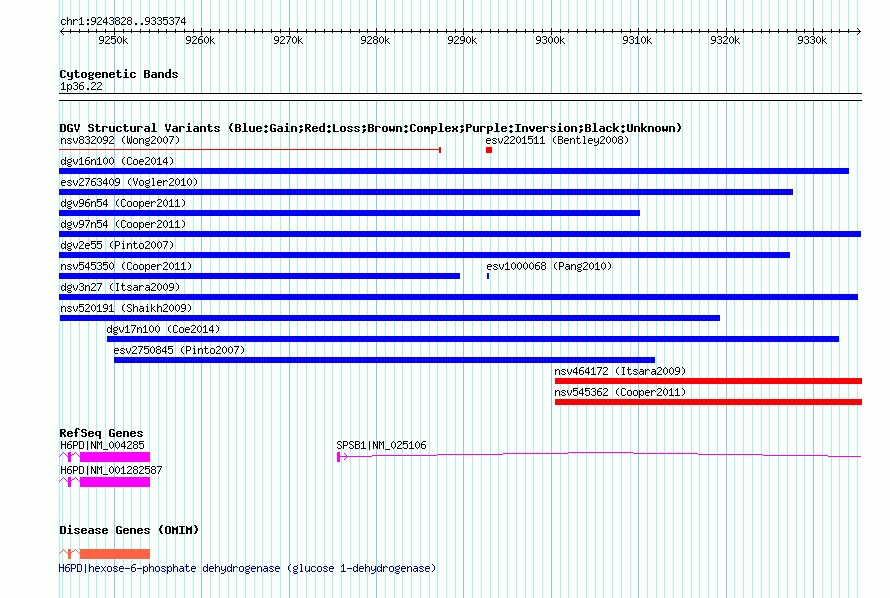Image resolution: width=890 pixels, height=598 pixels.
Task: Click the Cytogenetic Bands track title
Action: (119, 74)
